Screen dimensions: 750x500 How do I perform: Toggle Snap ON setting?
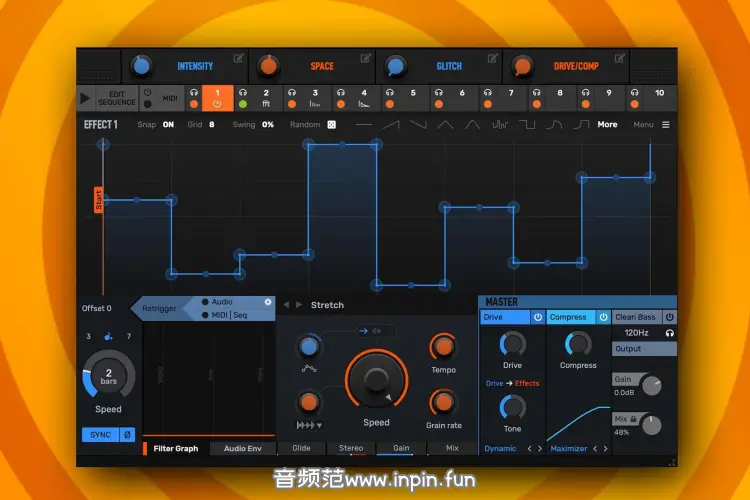tap(168, 124)
